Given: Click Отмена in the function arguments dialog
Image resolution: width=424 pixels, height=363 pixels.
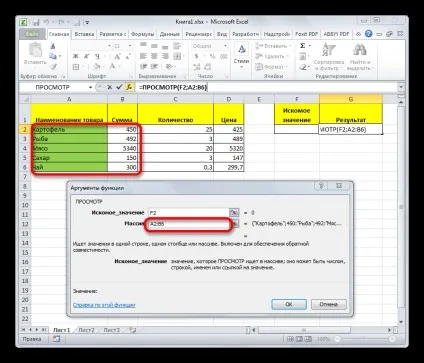Looking at the screenshot, I should tap(329, 304).
